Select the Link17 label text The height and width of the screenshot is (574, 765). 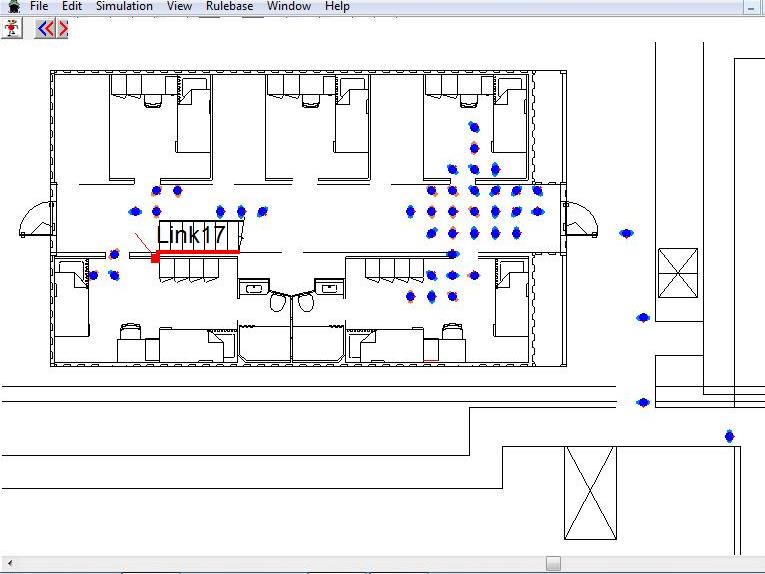(x=191, y=236)
